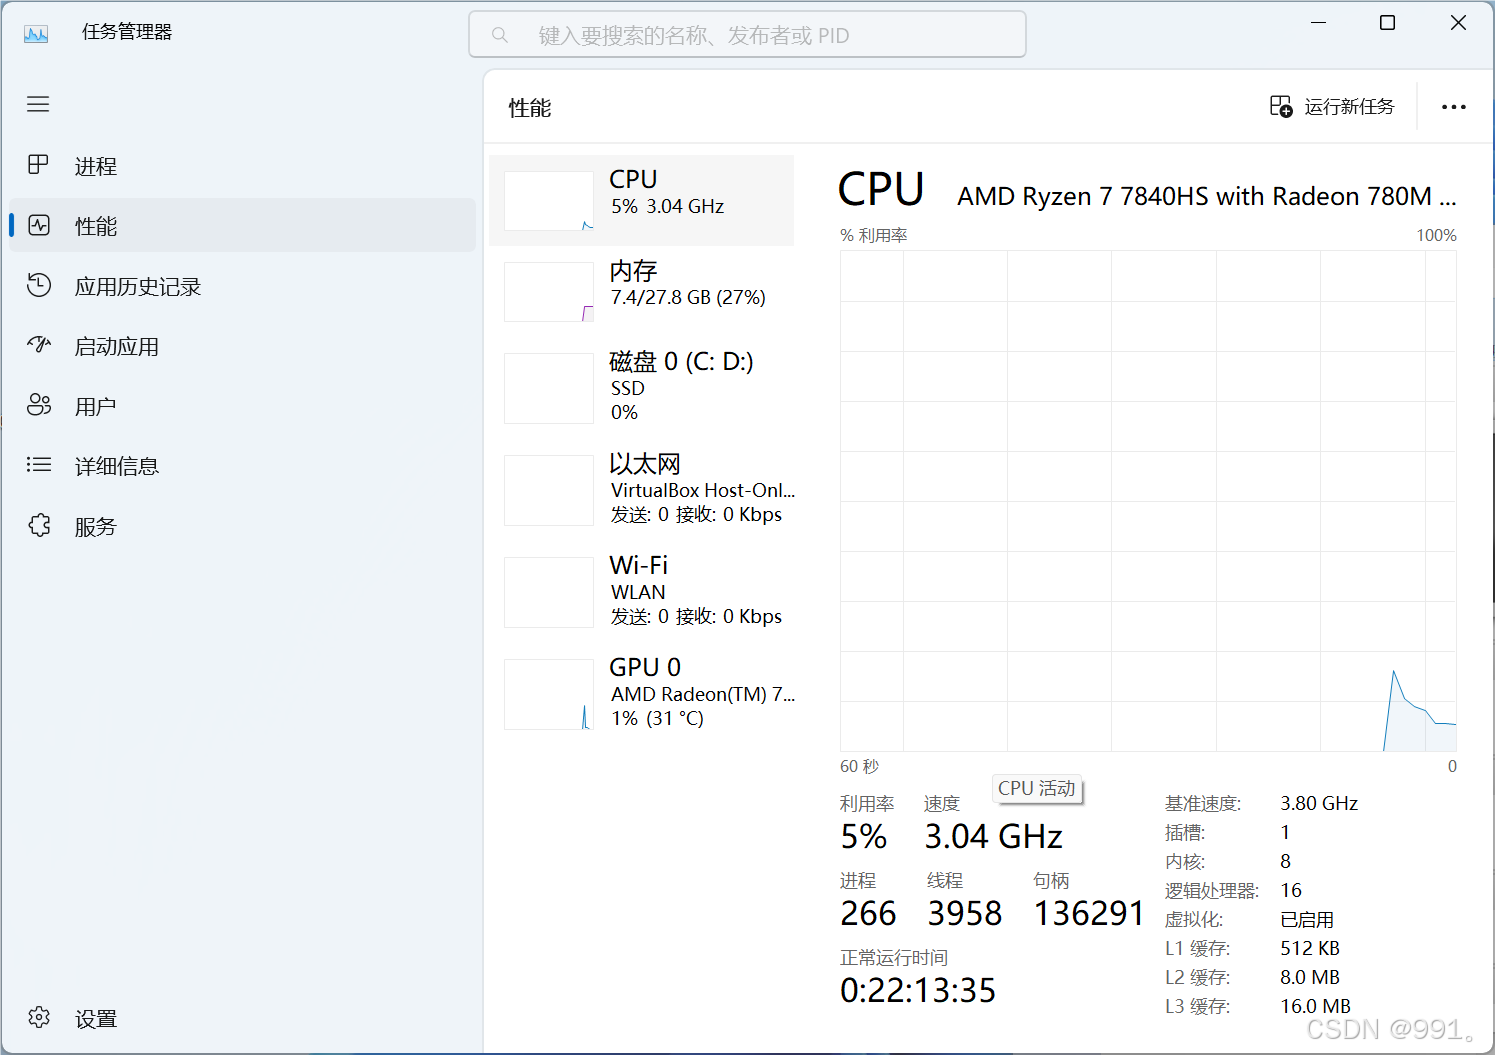Screen dimensions: 1495x1055
Task: Open 设置 at bottom of sidebar
Action: (242, 1018)
